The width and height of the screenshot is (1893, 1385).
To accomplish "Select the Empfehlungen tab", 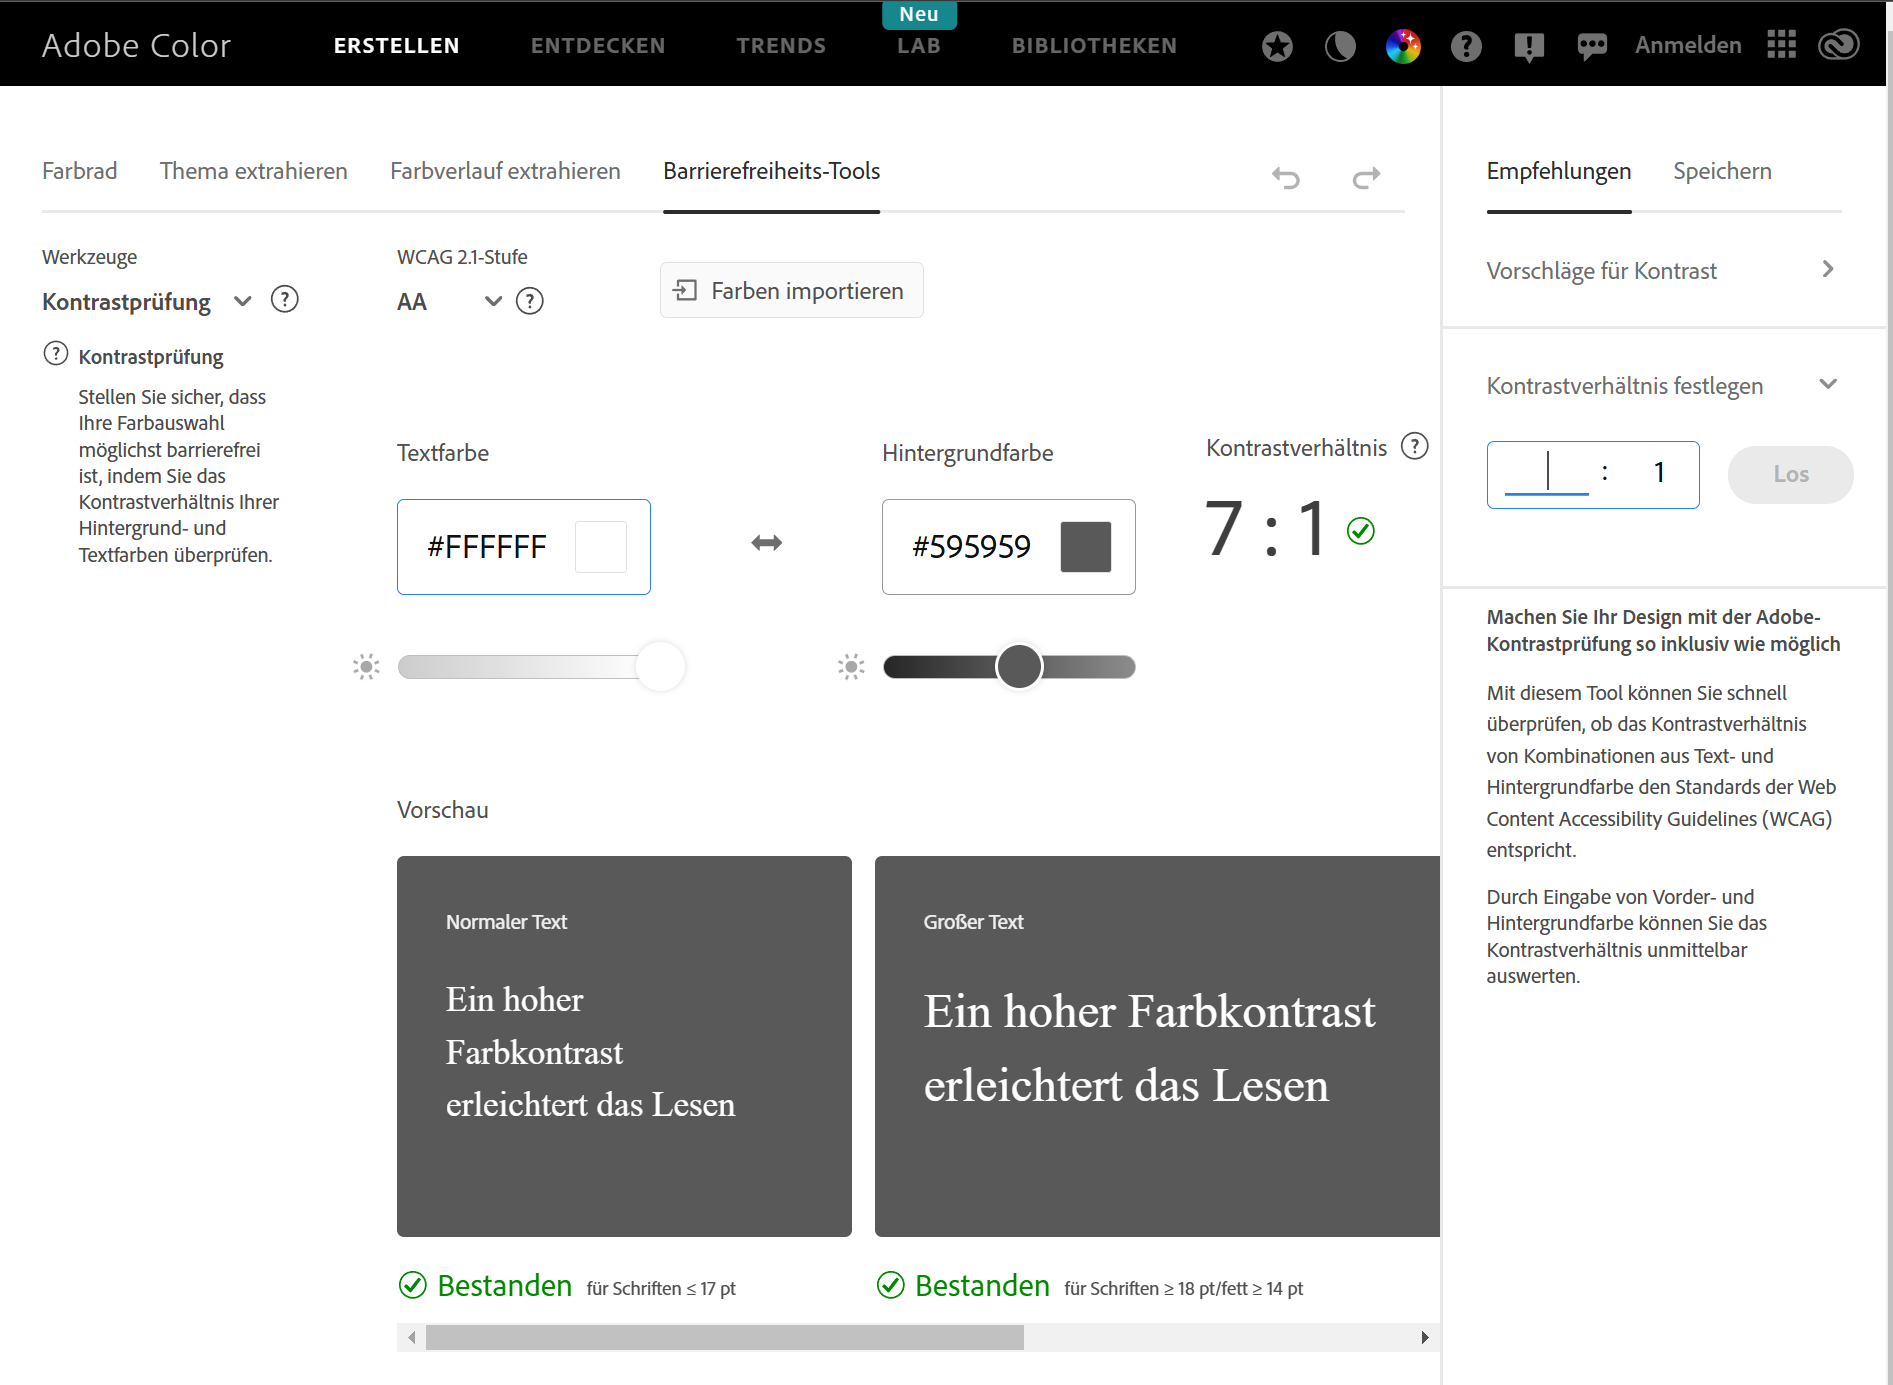I will pos(1559,171).
